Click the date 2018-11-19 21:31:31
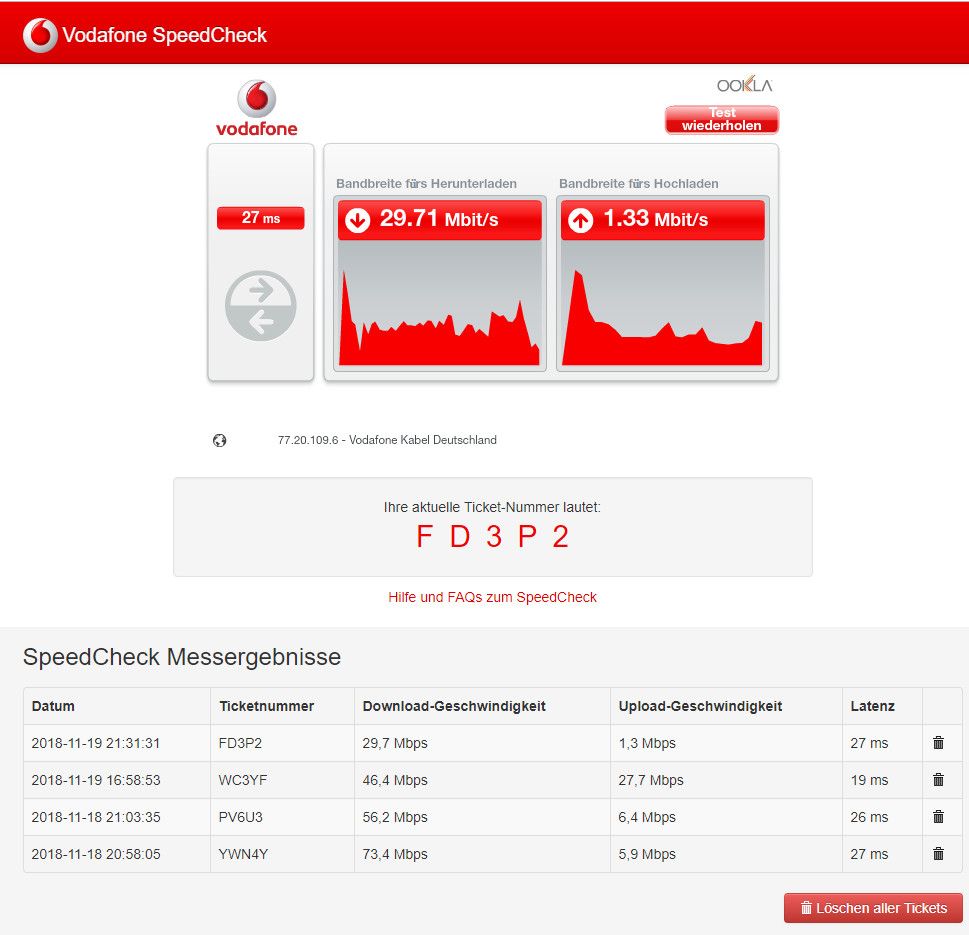969x935 pixels. pos(96,743)
